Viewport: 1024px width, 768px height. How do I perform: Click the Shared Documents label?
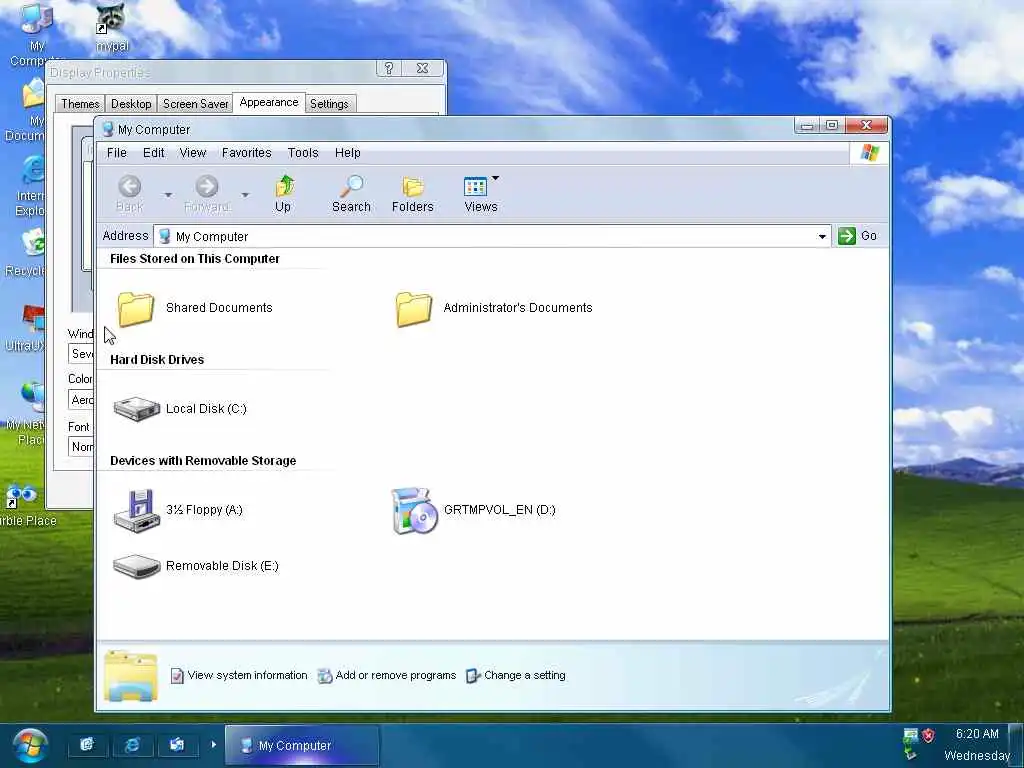coord(219,308)
